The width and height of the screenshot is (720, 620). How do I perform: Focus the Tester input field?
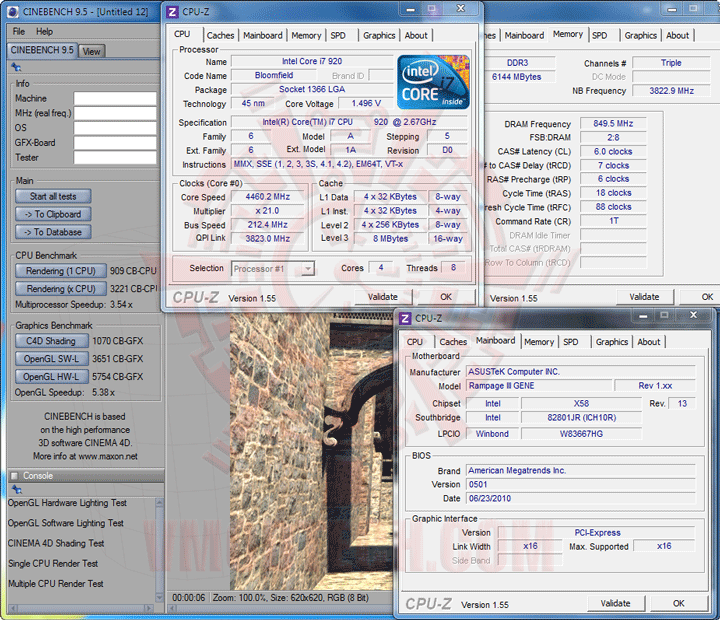[115, 156]
